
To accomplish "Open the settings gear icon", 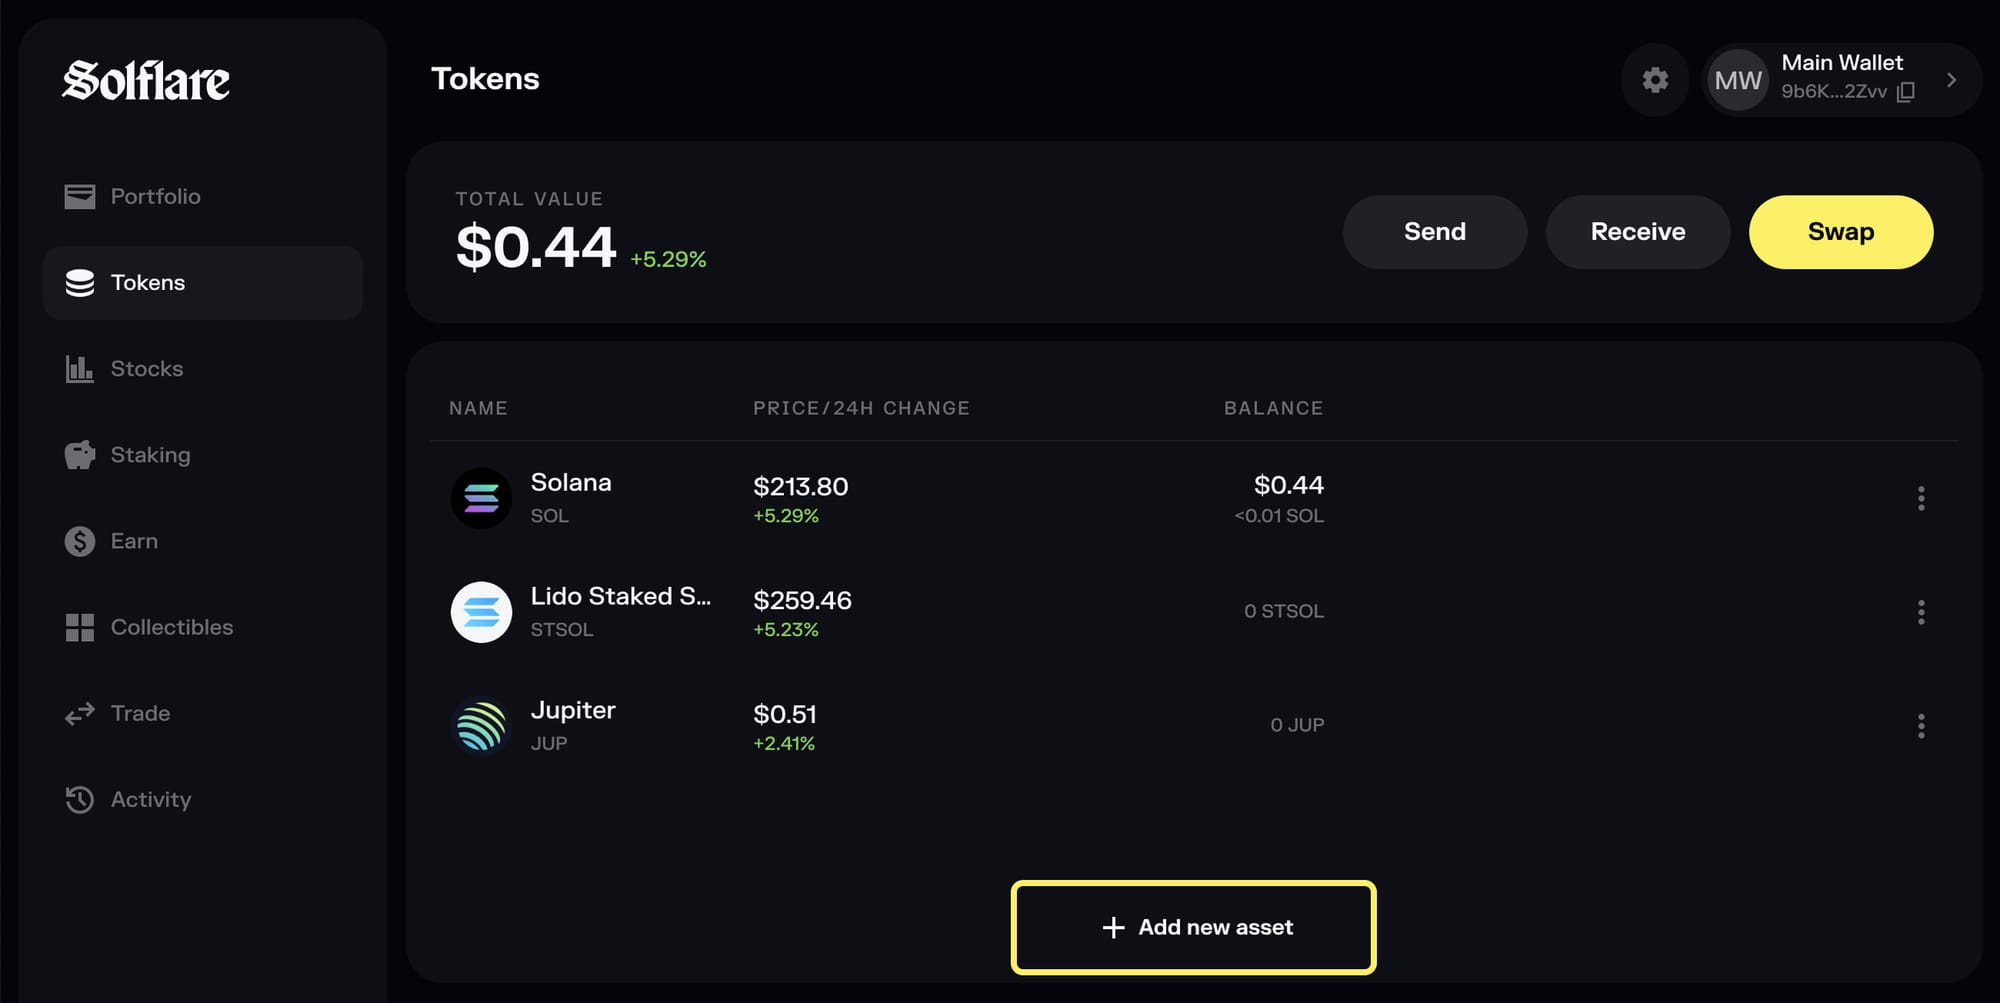I will click(1655, 80).
